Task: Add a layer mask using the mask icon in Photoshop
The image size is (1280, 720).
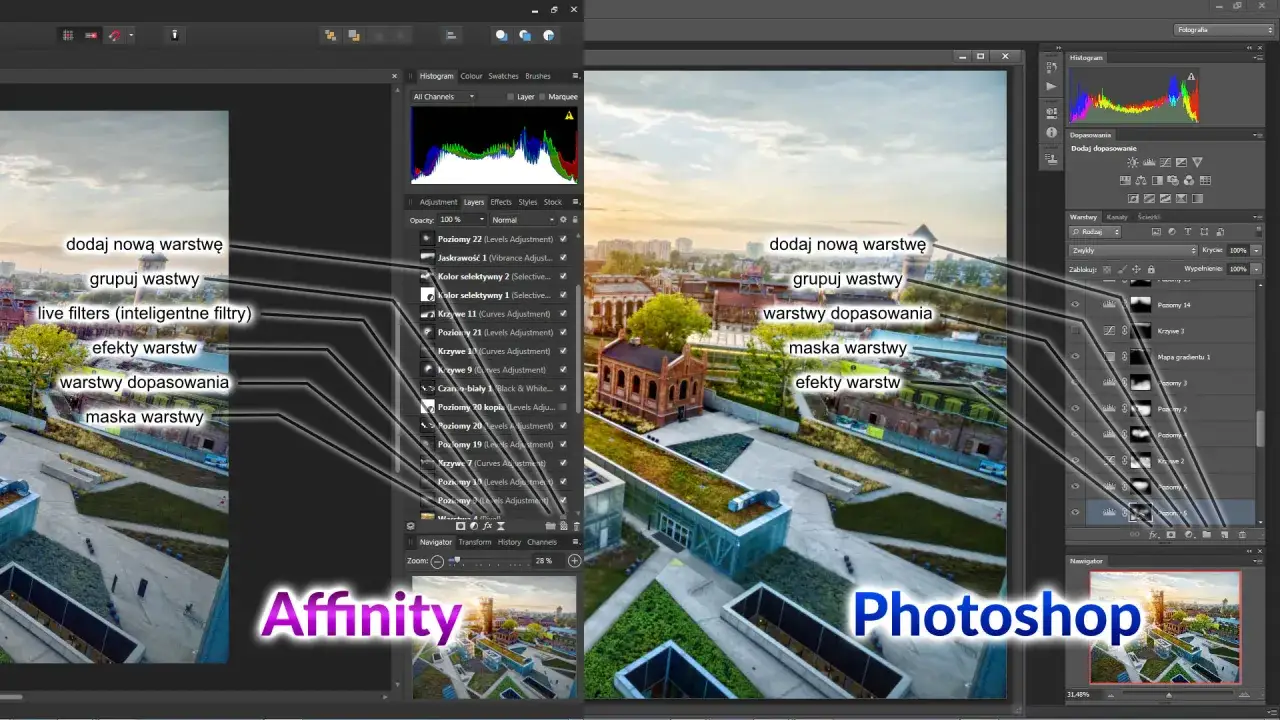Action: [1171, 534]
